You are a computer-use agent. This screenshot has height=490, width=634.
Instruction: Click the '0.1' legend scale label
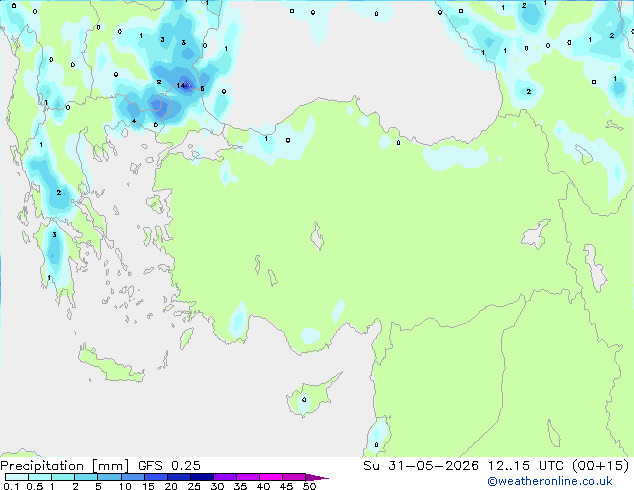click(x=11, y=486)
